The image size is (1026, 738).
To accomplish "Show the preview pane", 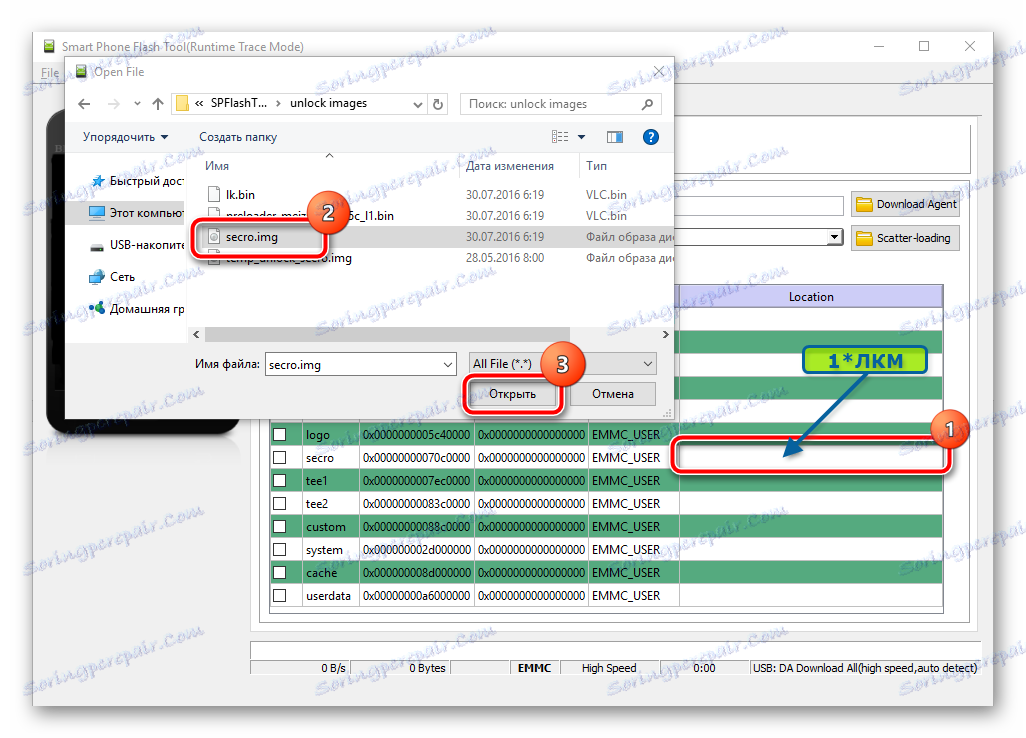I will coord(614,137).
